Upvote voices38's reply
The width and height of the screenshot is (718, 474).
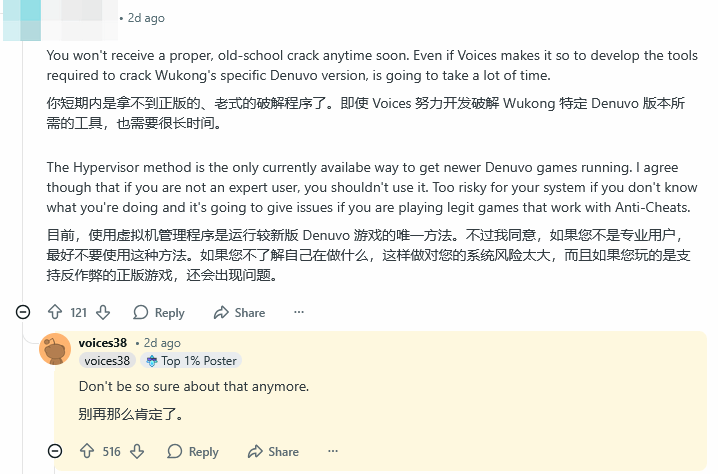coord(87,451)
